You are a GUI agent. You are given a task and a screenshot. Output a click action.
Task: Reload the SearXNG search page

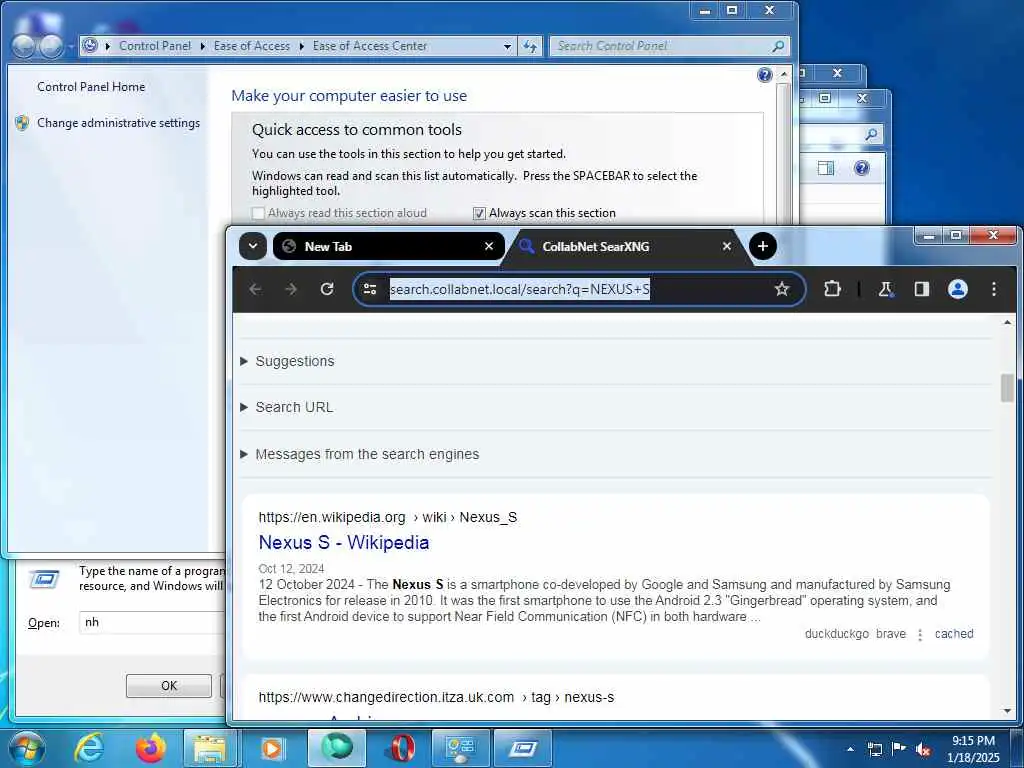pos(327,289)
